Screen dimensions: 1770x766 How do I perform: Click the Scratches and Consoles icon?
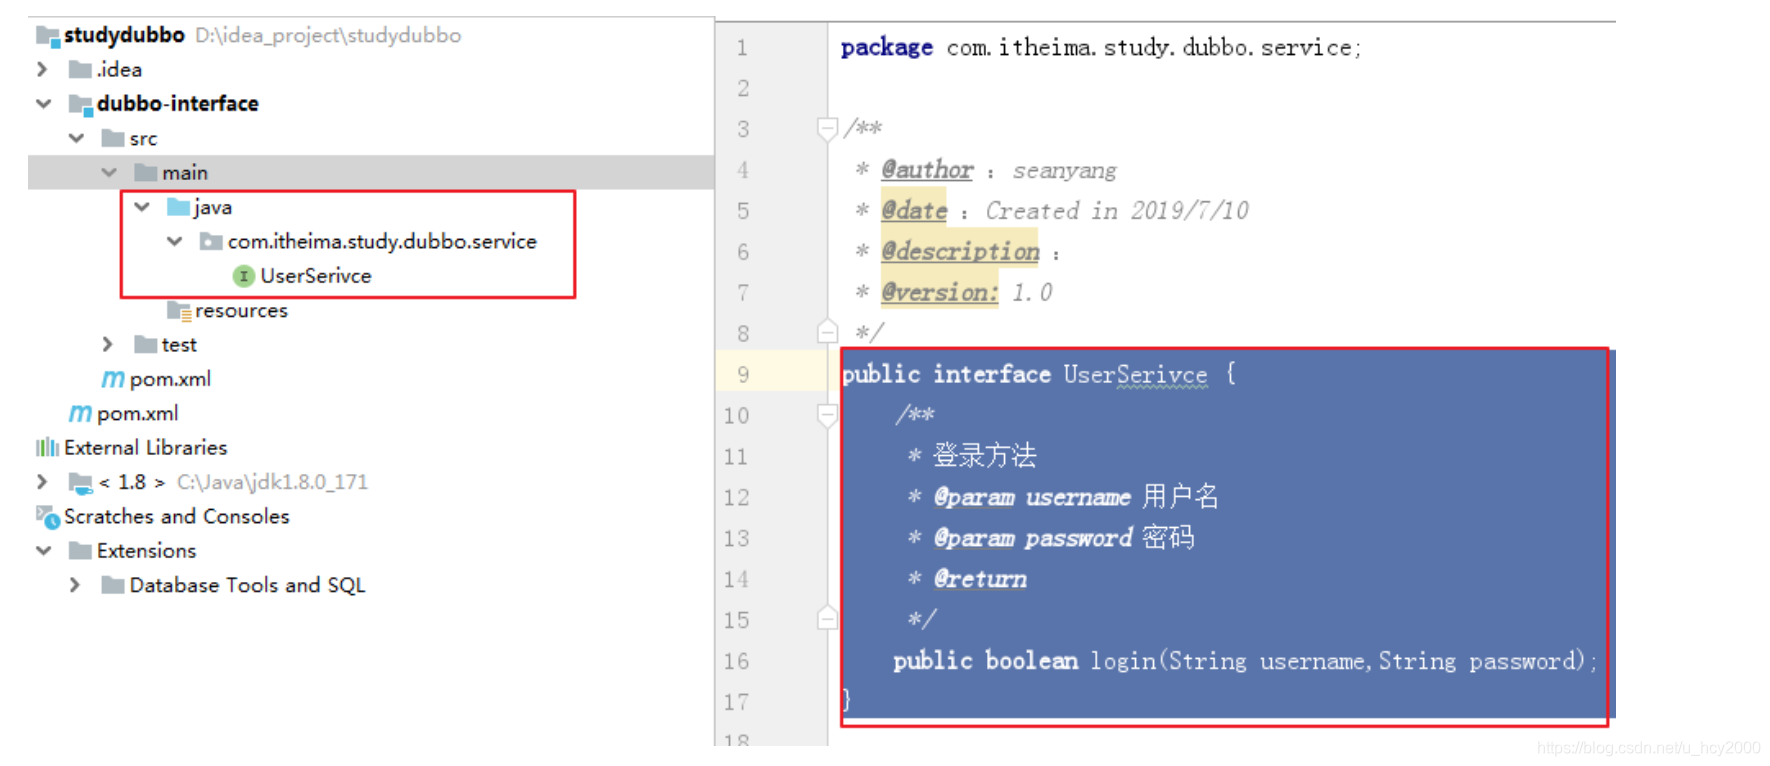[x=48, y=517]
